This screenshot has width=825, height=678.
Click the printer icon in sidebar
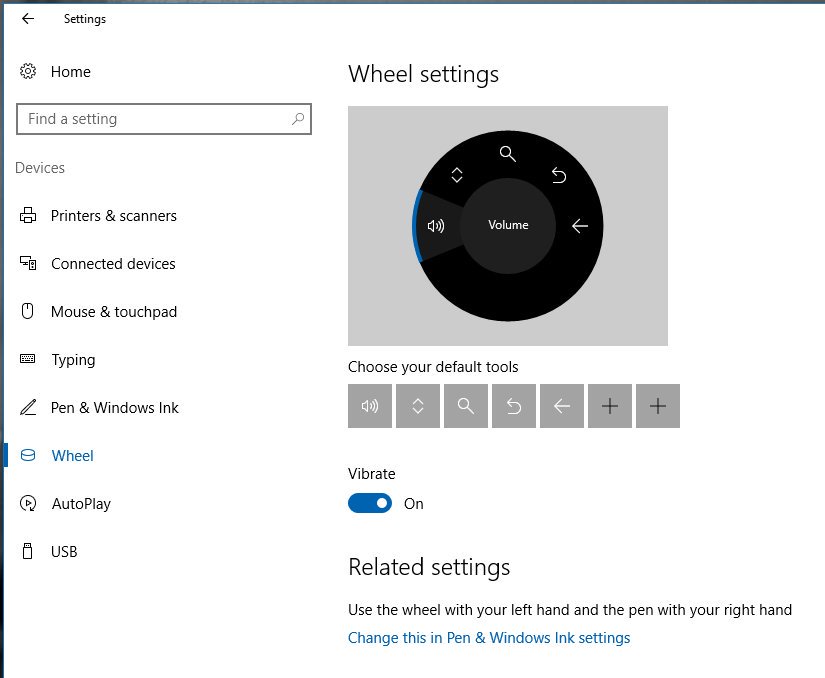[x=28, y=215]
